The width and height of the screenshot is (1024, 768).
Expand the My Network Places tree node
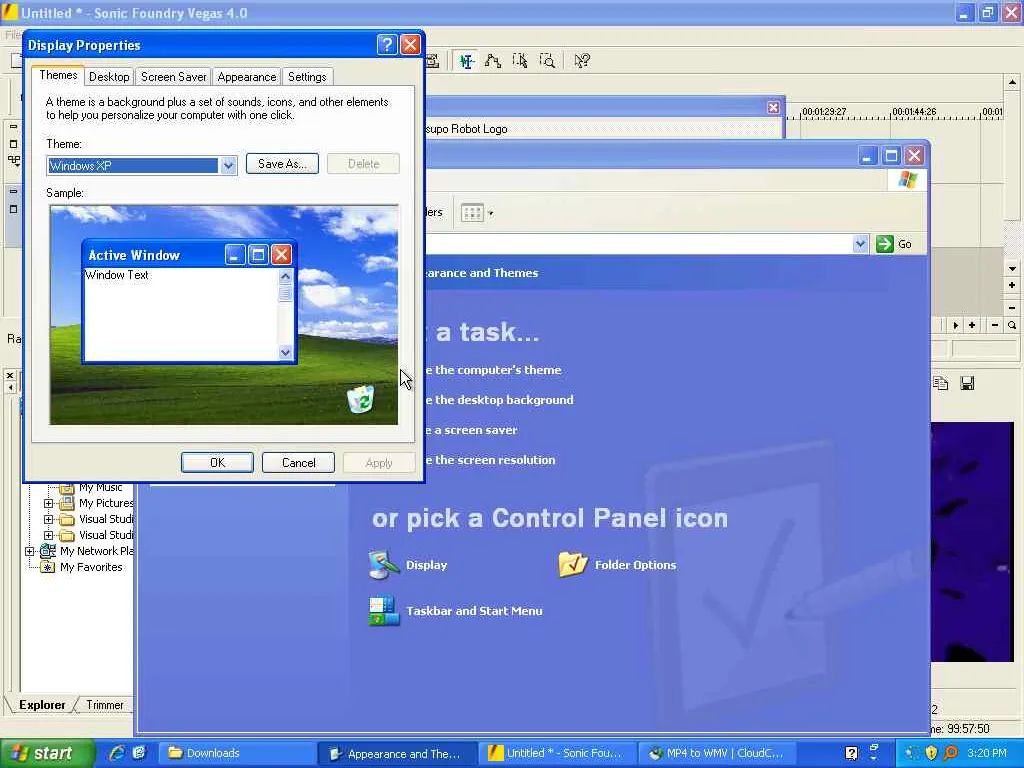click(29, 551)
